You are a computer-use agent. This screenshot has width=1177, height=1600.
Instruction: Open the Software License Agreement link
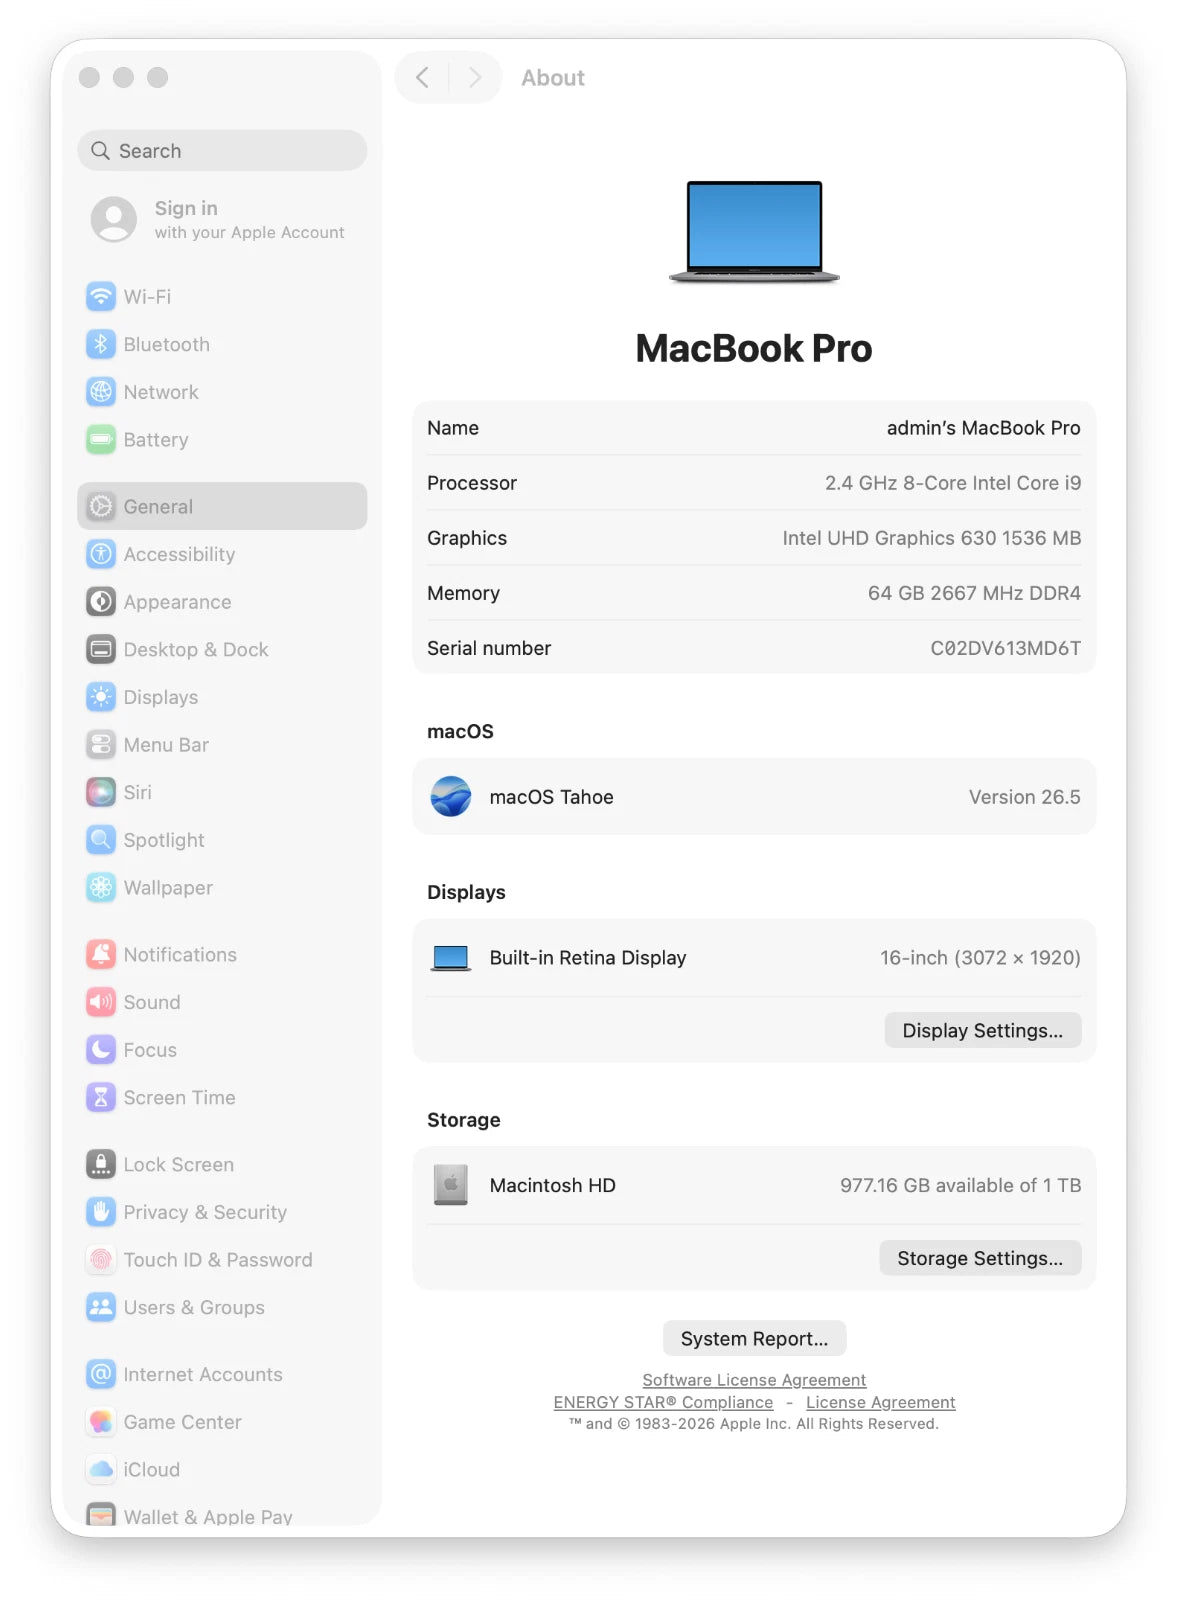754,1380
